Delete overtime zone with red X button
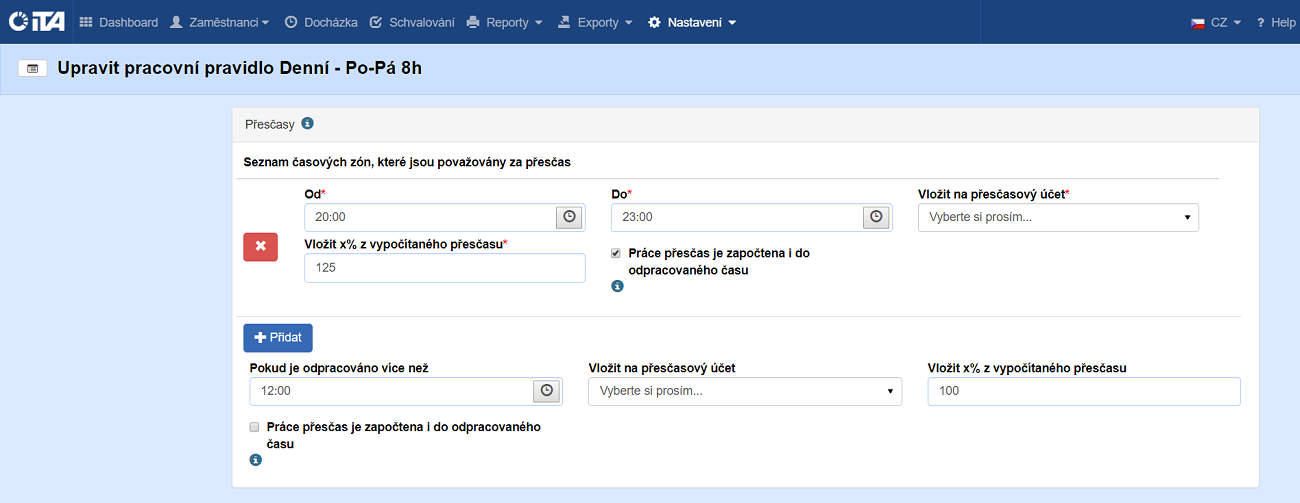The width and height of the screenshot is (1300, 503). (x=260, y=246)
